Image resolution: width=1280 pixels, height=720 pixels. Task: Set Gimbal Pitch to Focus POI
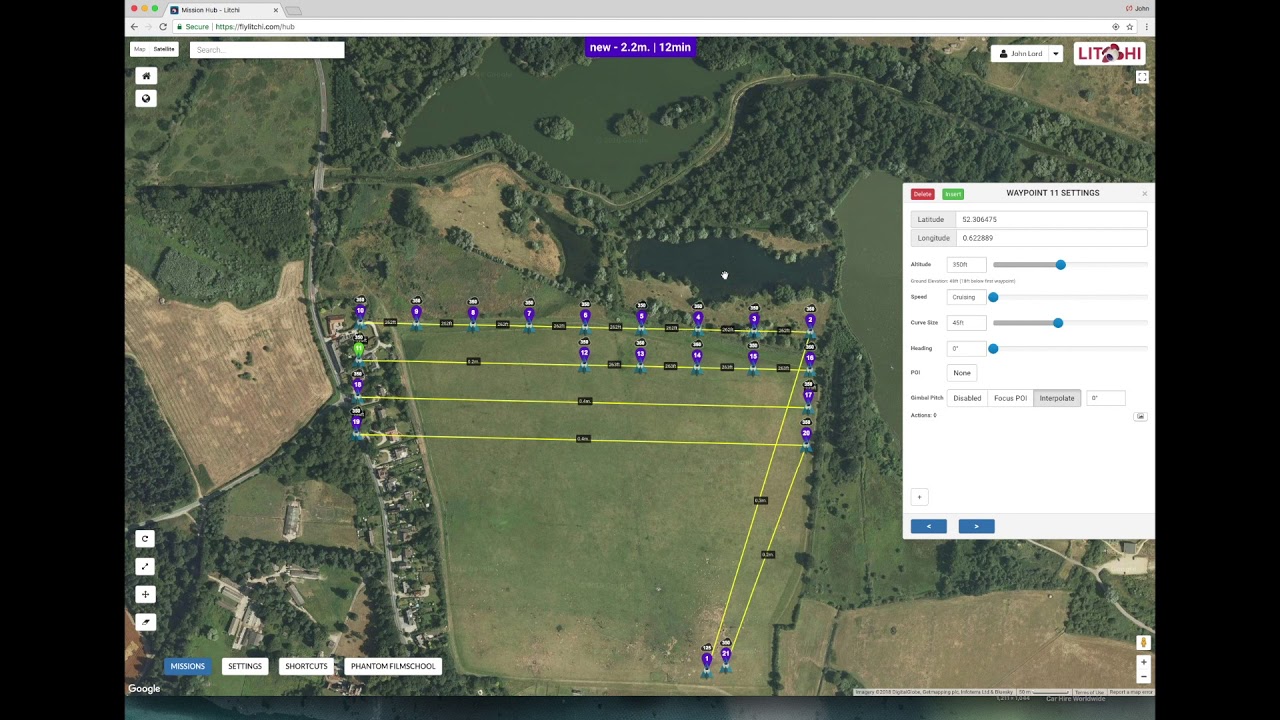pos(1010,398)
